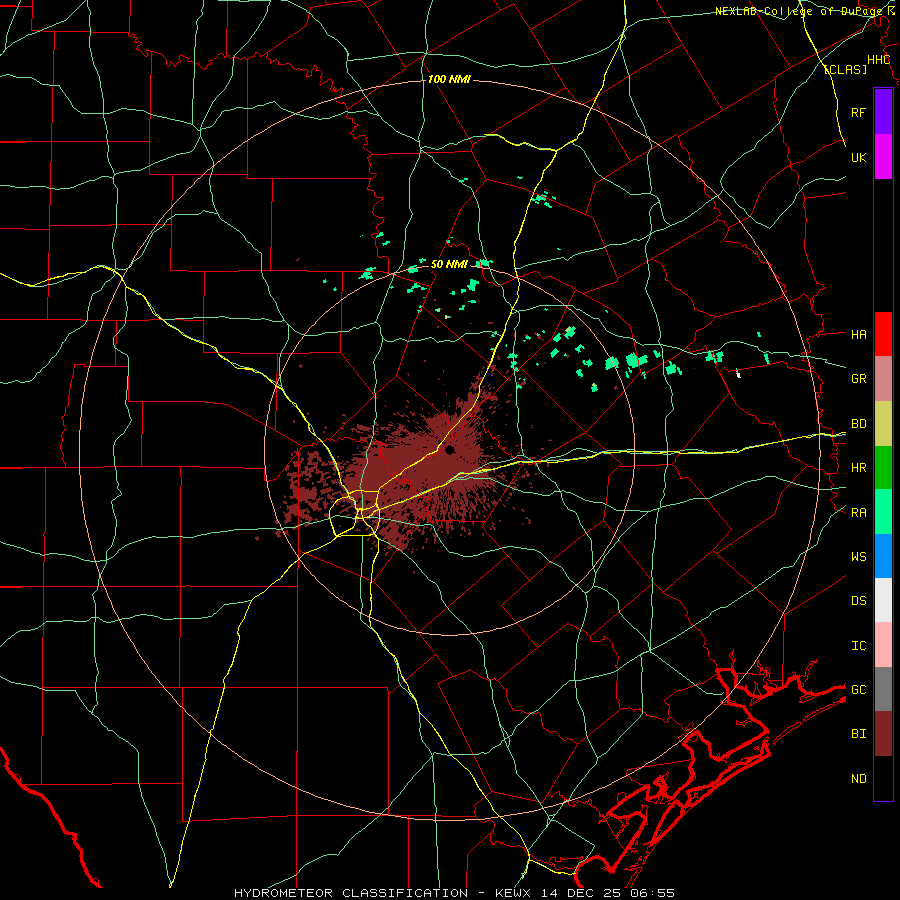
Task: Click the "HYDROMETEOR CLASSIFICATION" title text
Action: click(x=351, y=893)
